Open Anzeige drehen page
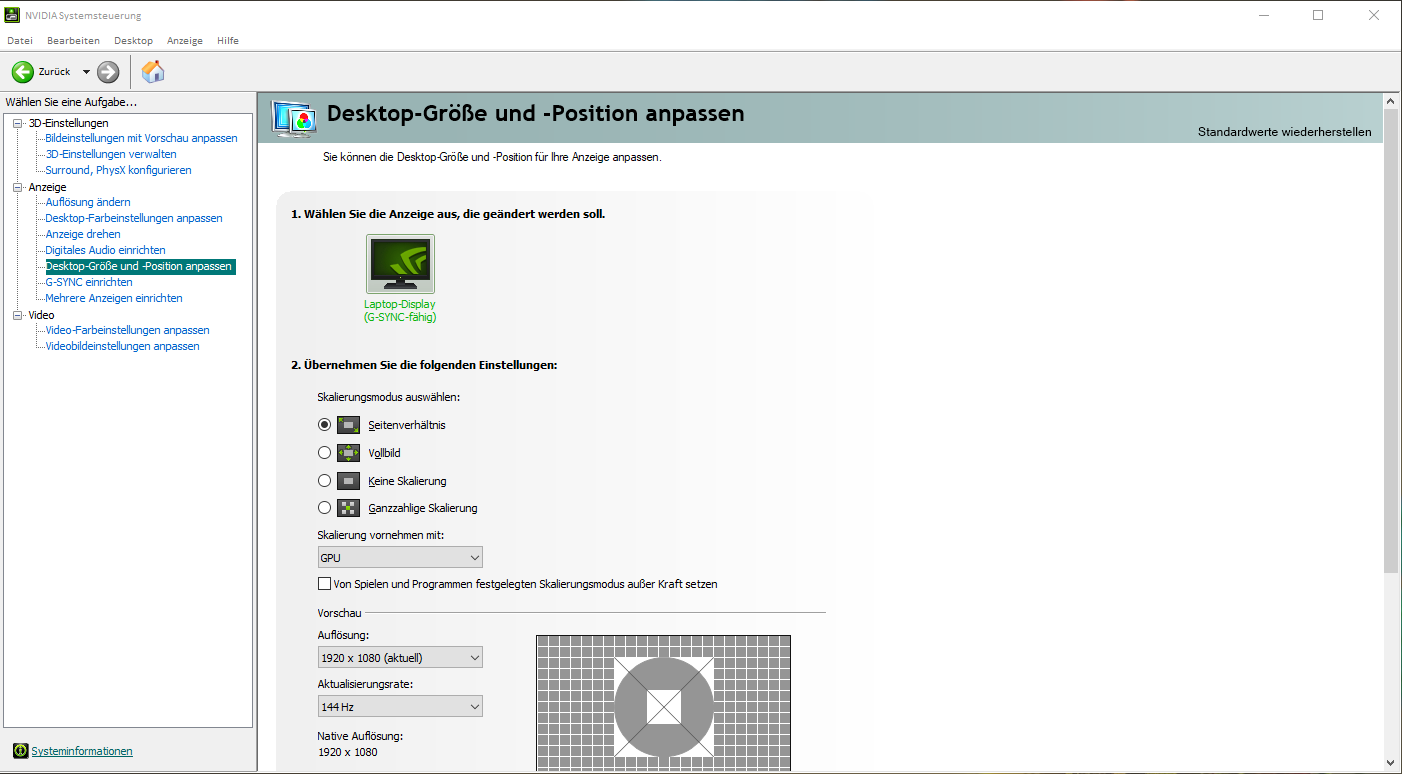The height and width of the screenshot is (774, 1402). [83, 234]
